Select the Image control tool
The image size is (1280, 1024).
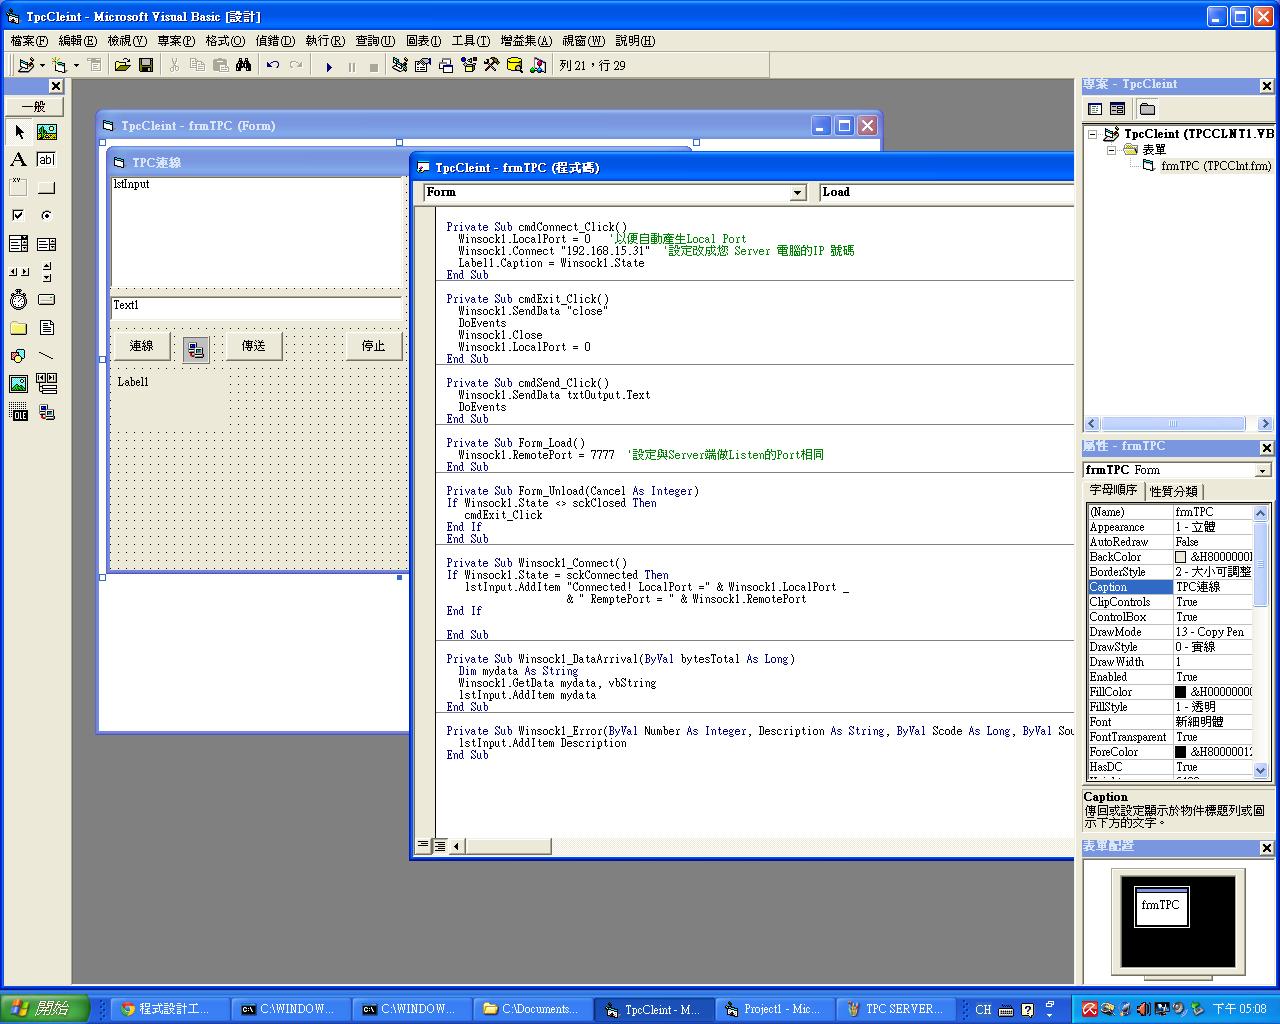19,384
